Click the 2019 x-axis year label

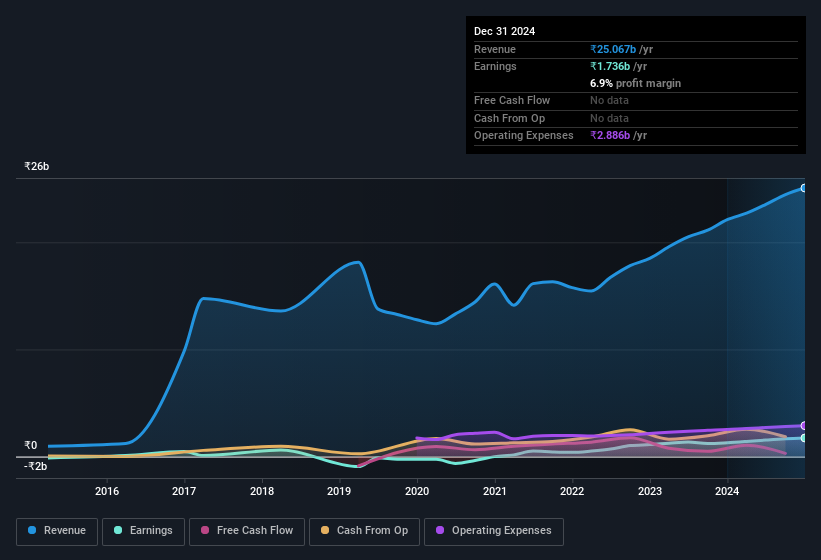pyautogui.click(x=339, y=491)
